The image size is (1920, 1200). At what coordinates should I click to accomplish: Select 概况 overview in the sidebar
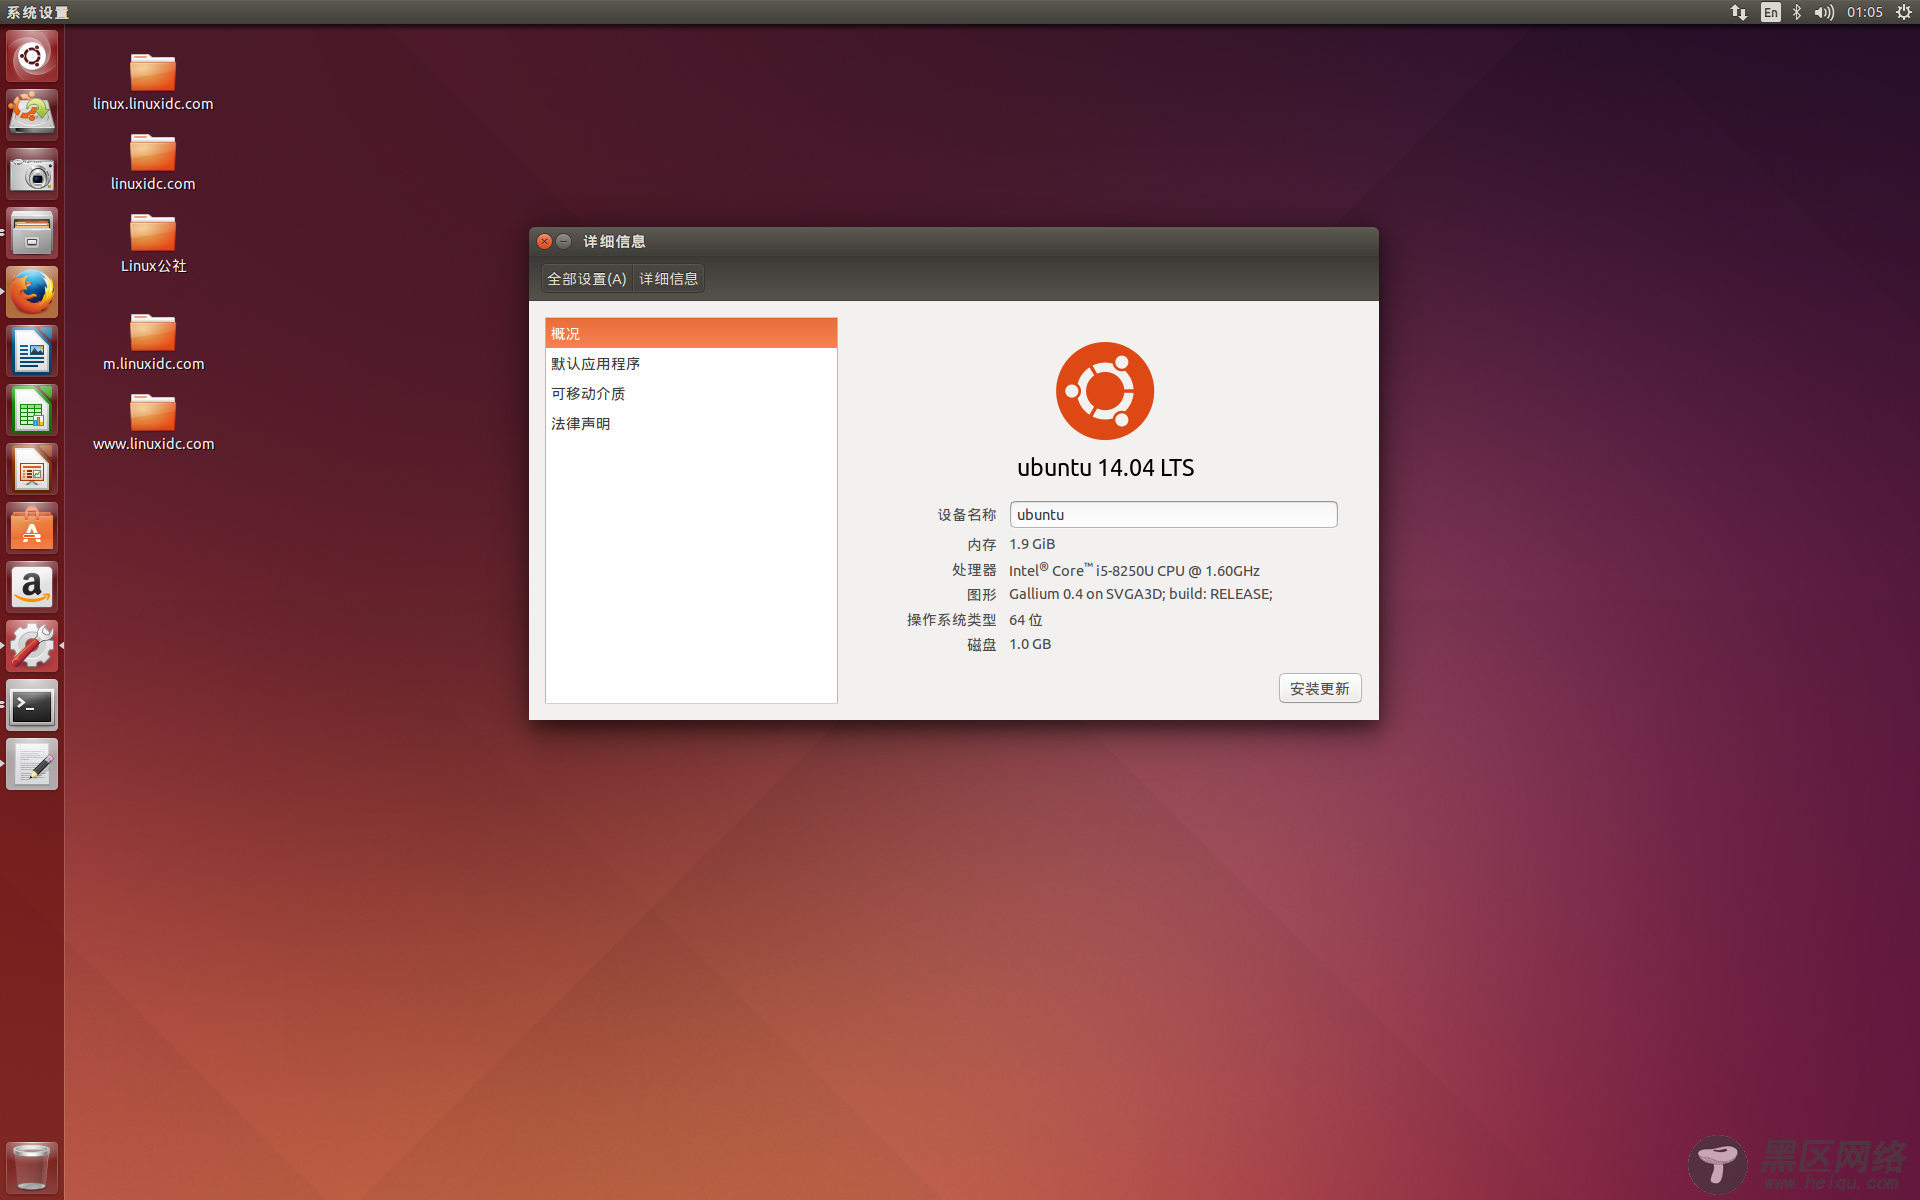(691, 333)
